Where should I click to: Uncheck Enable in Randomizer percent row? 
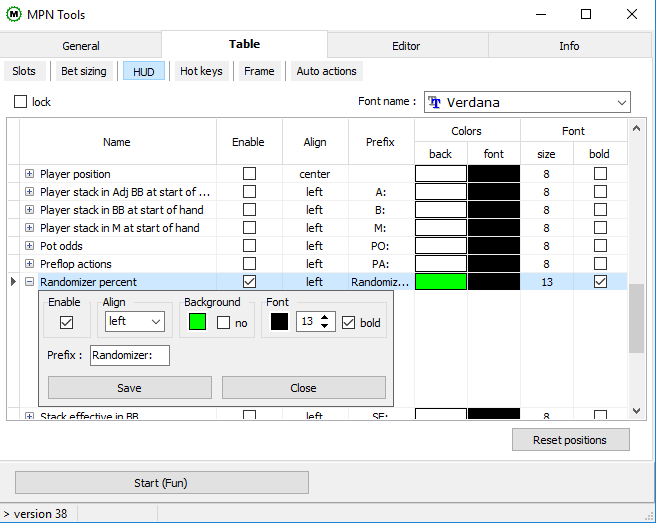[249, 282]
